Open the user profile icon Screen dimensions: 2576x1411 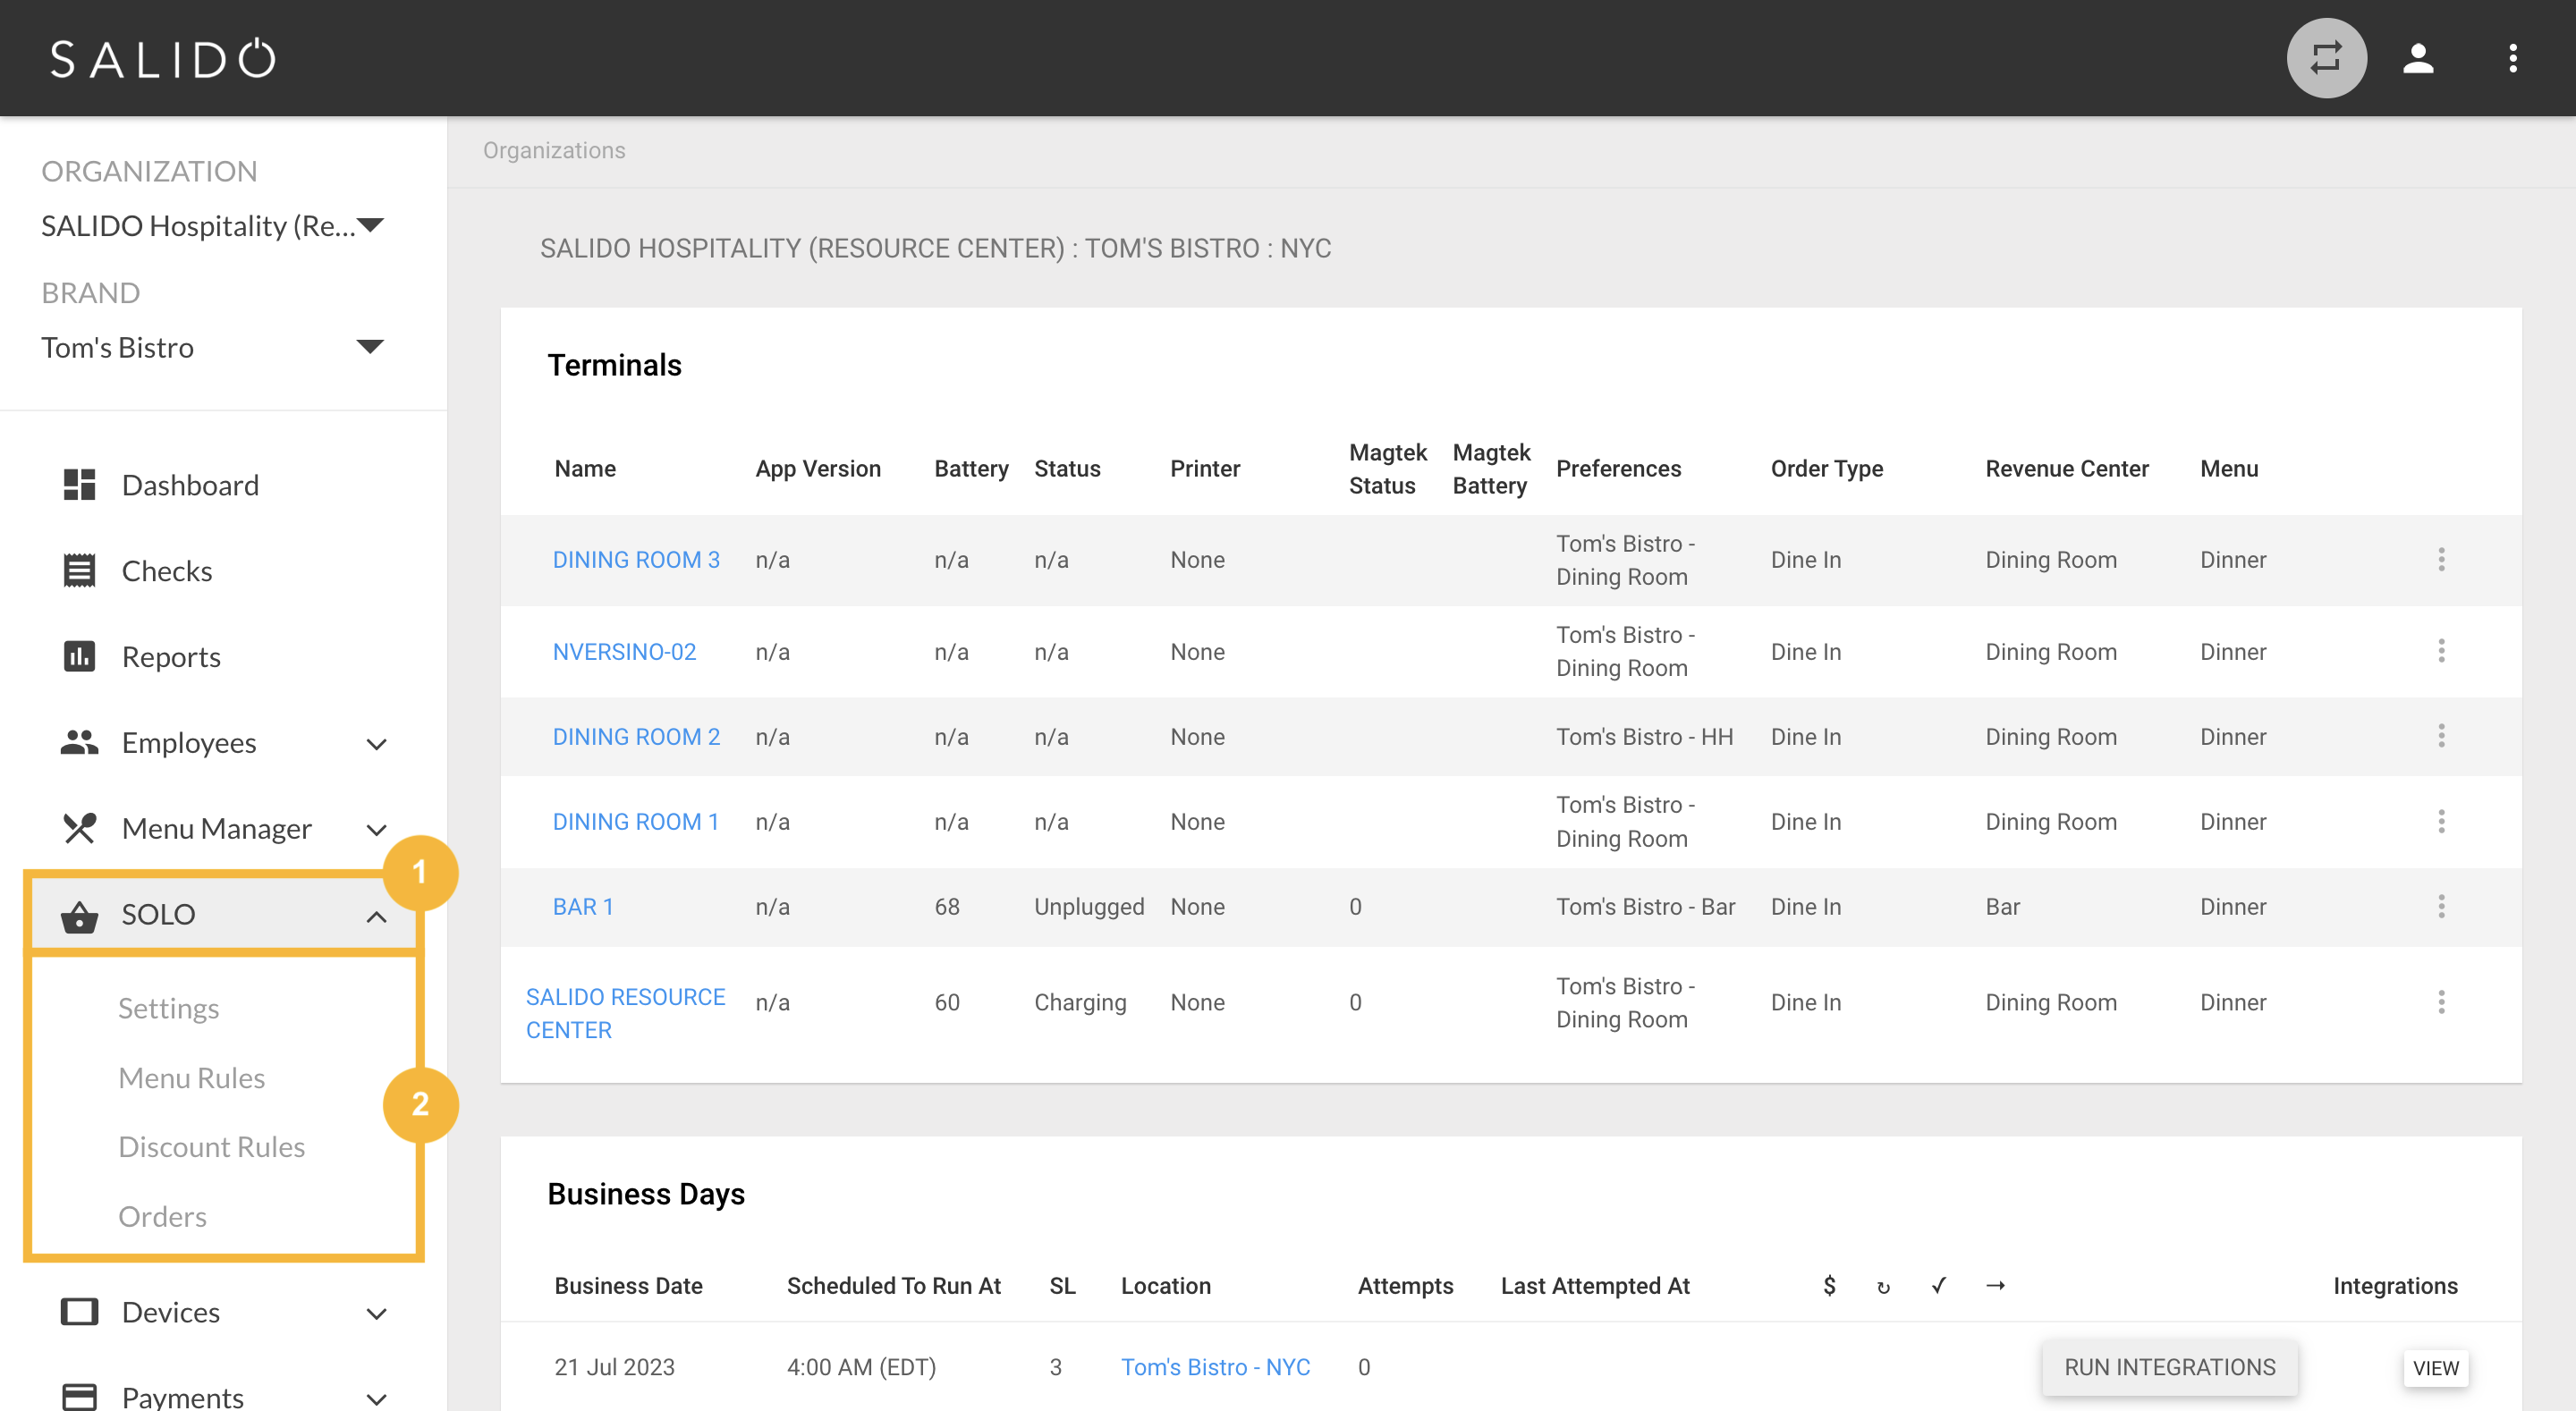click(2418, 58)
